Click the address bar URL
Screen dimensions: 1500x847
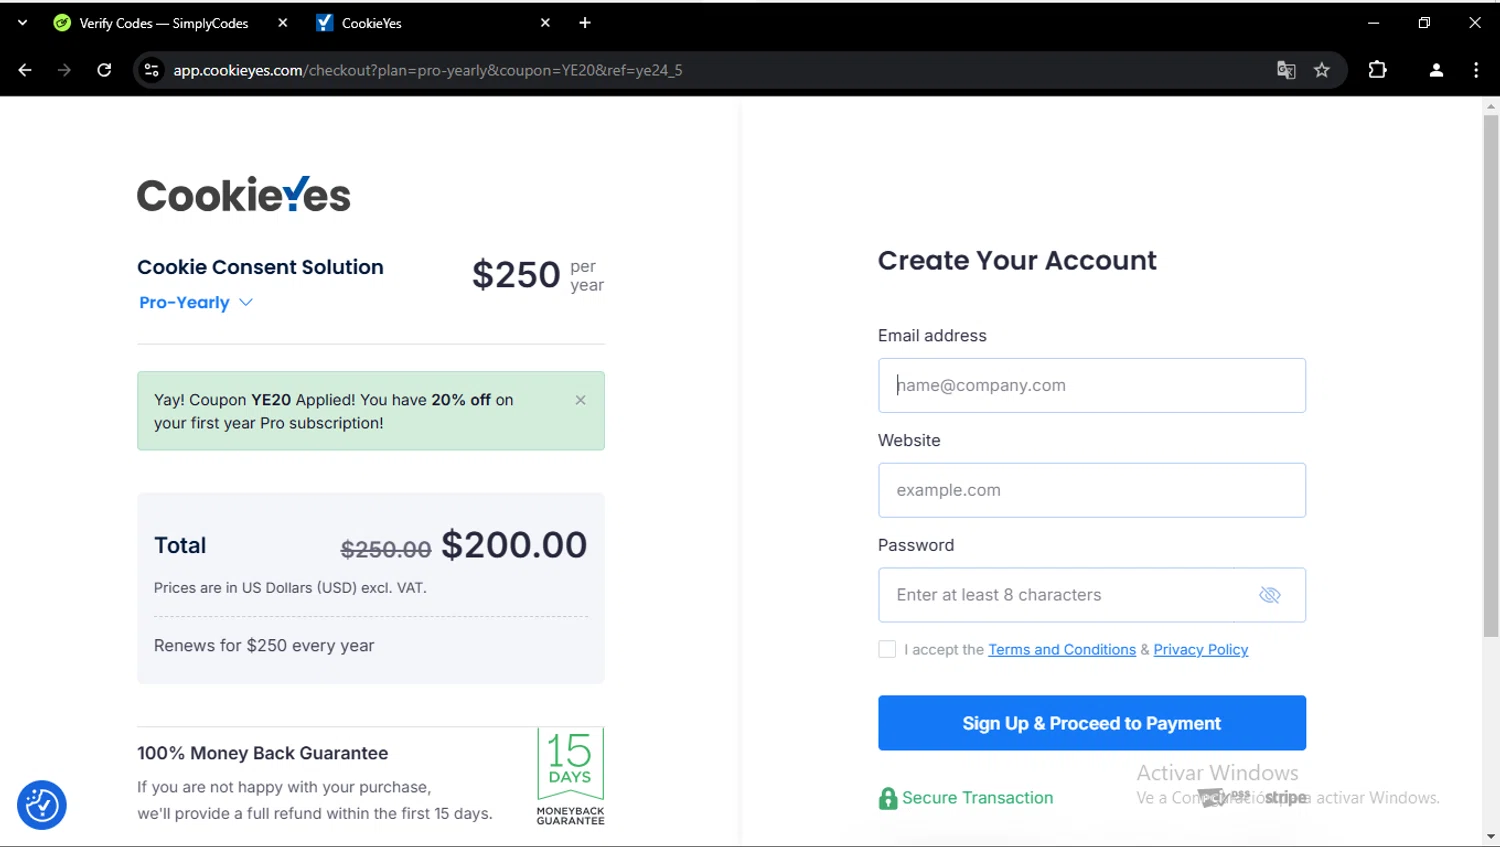(428, 70)
